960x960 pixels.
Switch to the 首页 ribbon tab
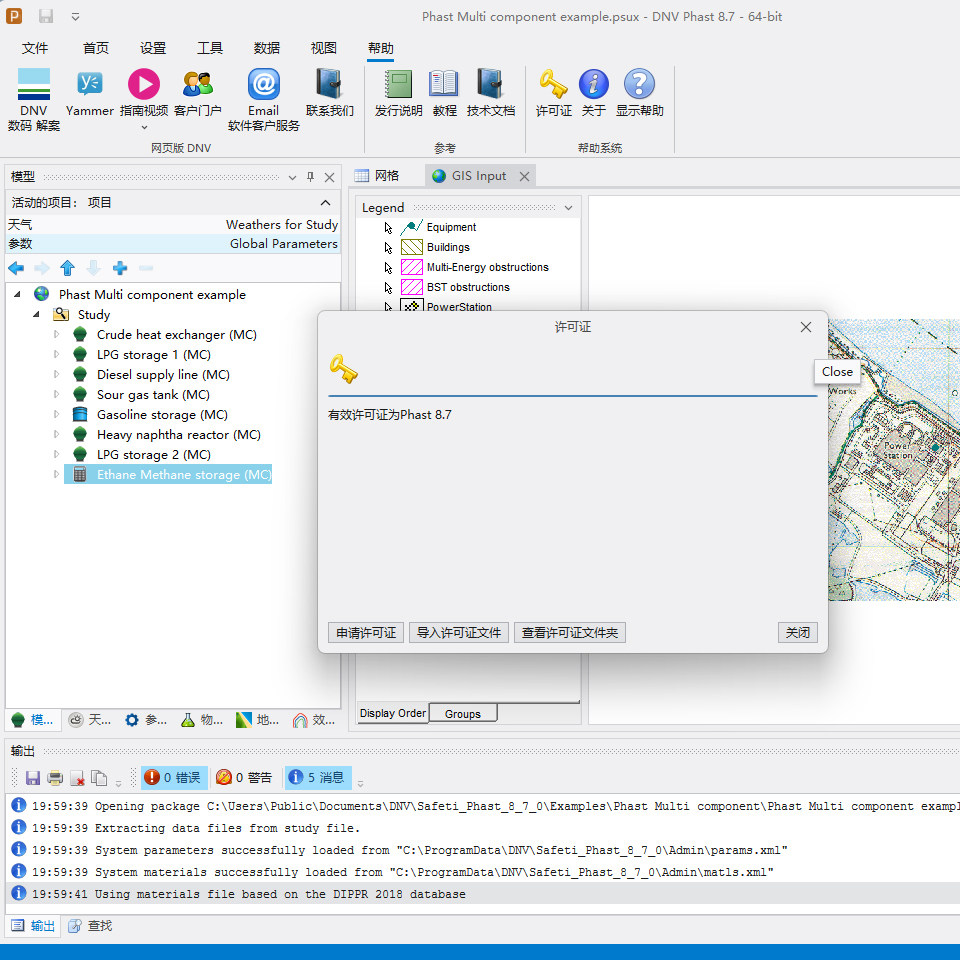click(96, 48)
